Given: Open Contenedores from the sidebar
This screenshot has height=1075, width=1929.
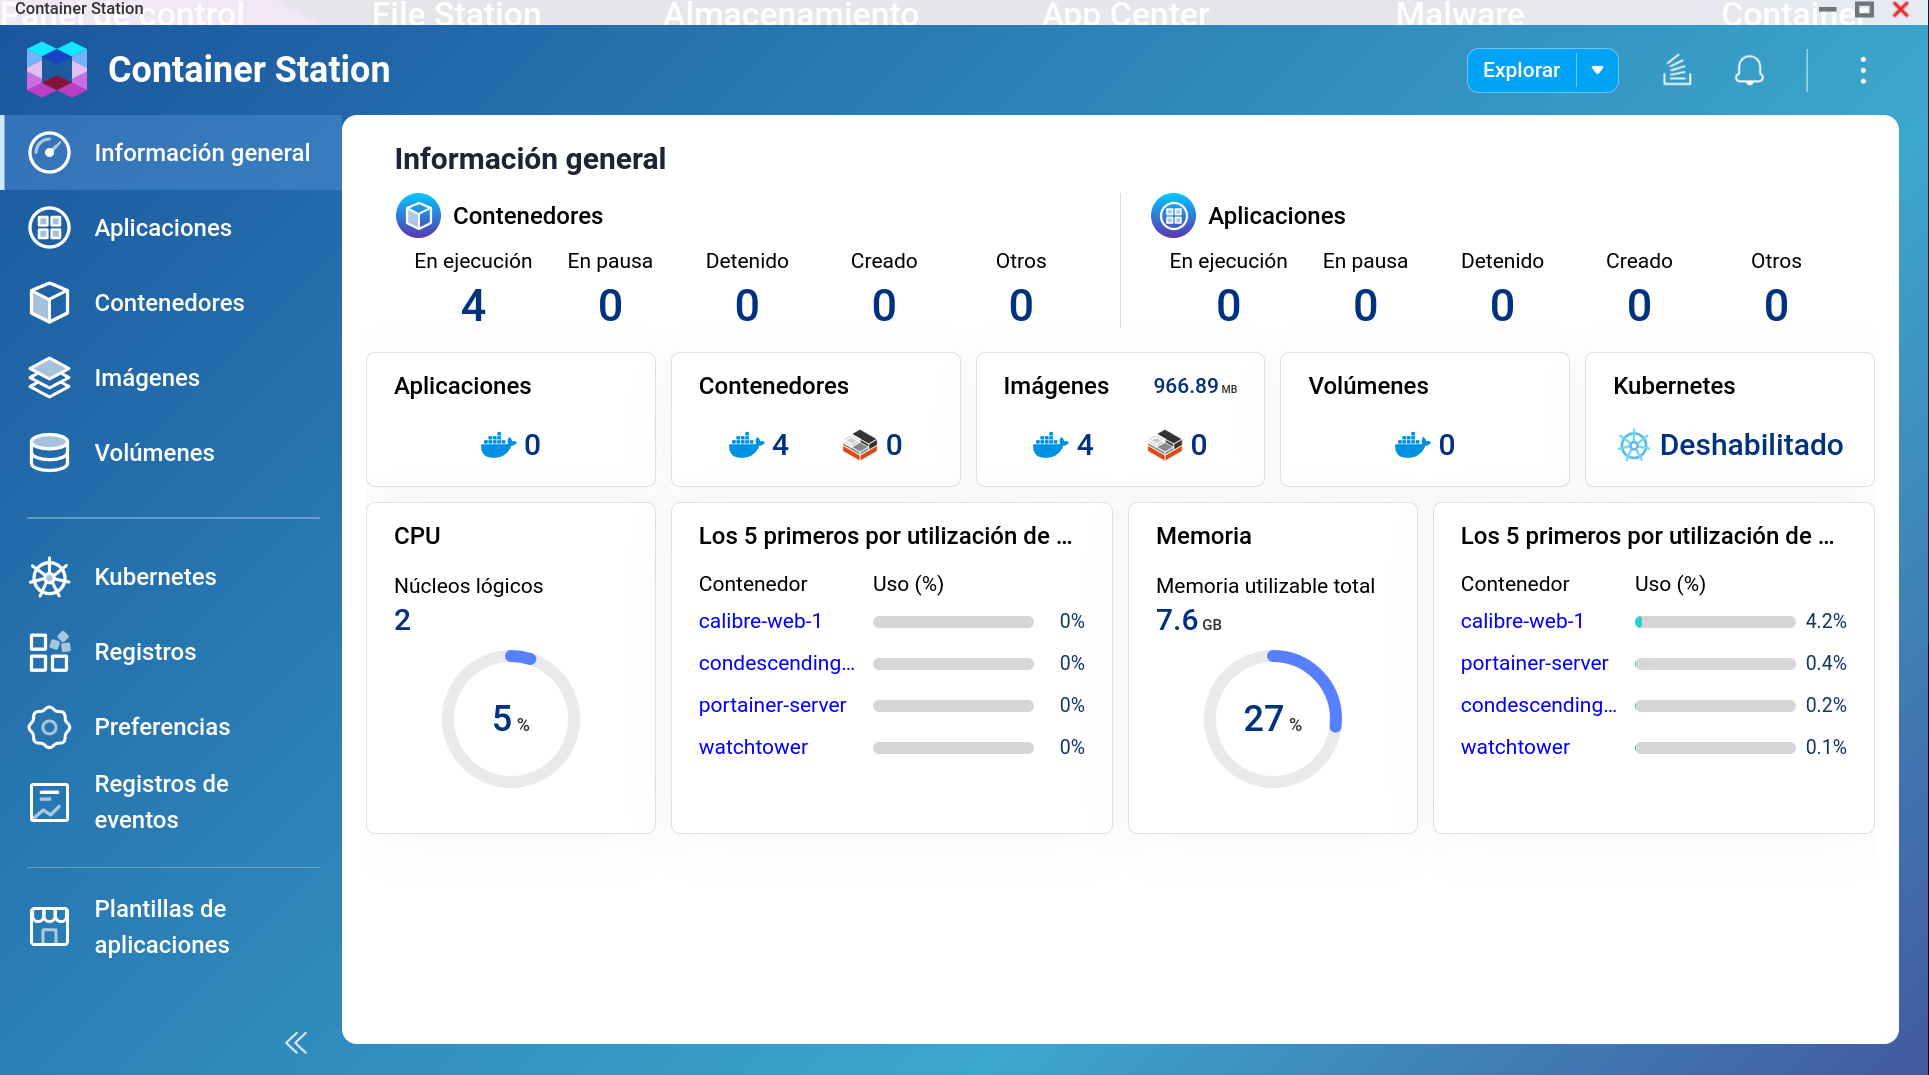Looking at the screenshot, I should (x=169, y=303).
